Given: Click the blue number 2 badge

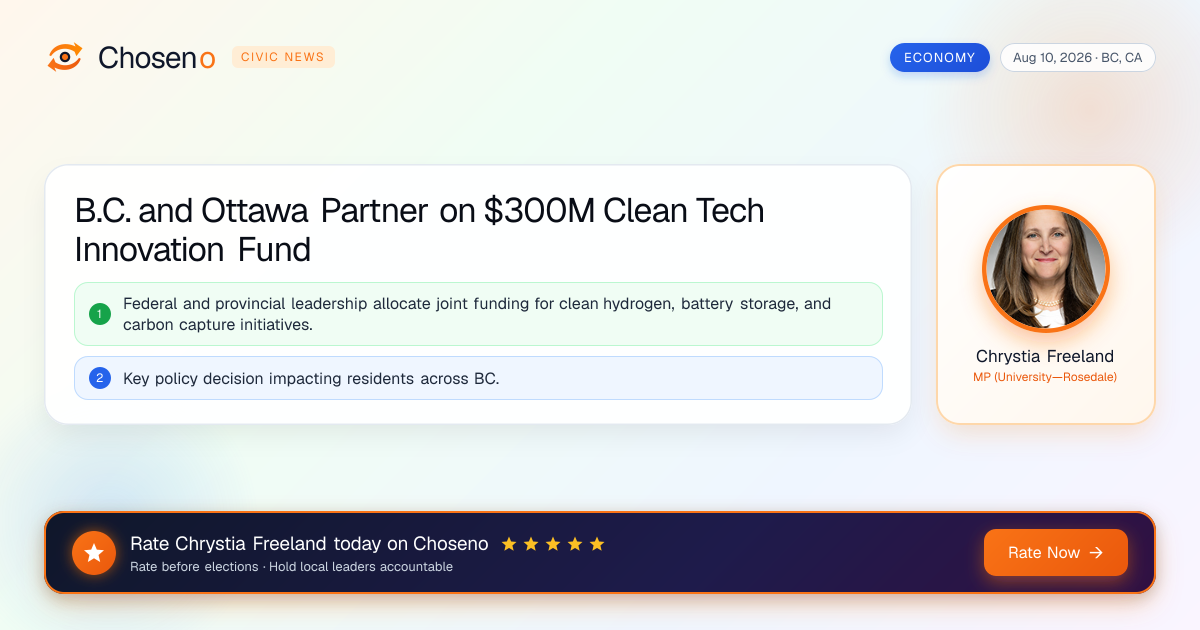Looking at the screenshot, I should click(x=100, y=378).
